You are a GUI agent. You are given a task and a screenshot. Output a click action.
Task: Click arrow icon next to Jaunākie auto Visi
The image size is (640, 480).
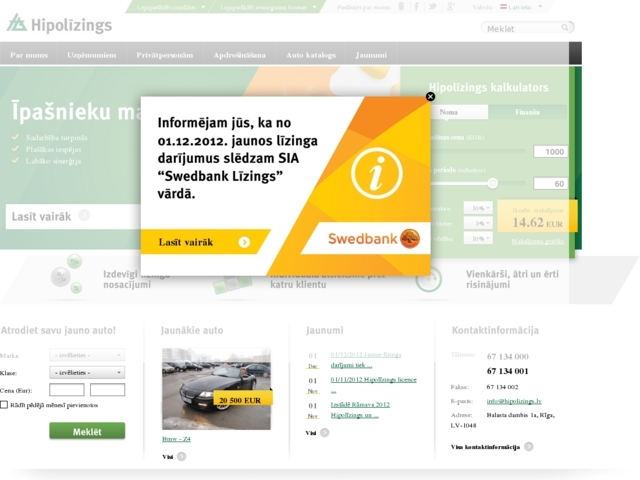[182, 456]
